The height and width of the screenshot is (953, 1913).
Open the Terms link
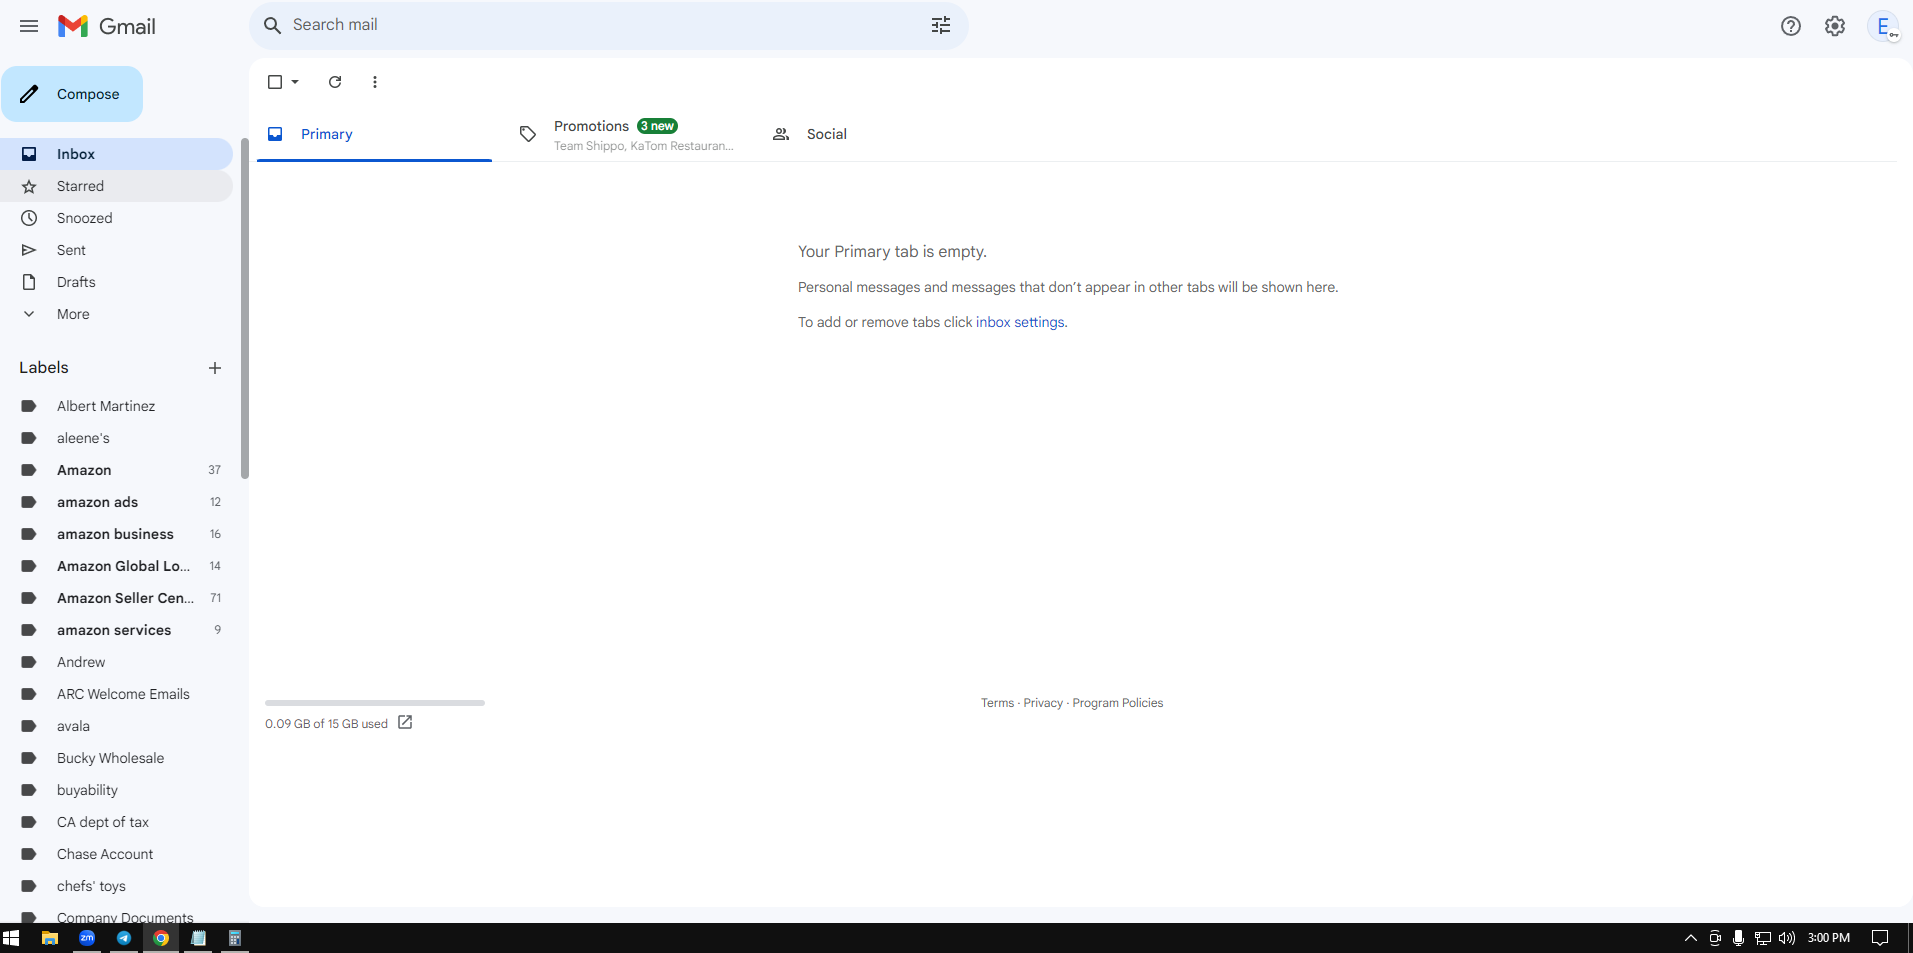[997, 703]
